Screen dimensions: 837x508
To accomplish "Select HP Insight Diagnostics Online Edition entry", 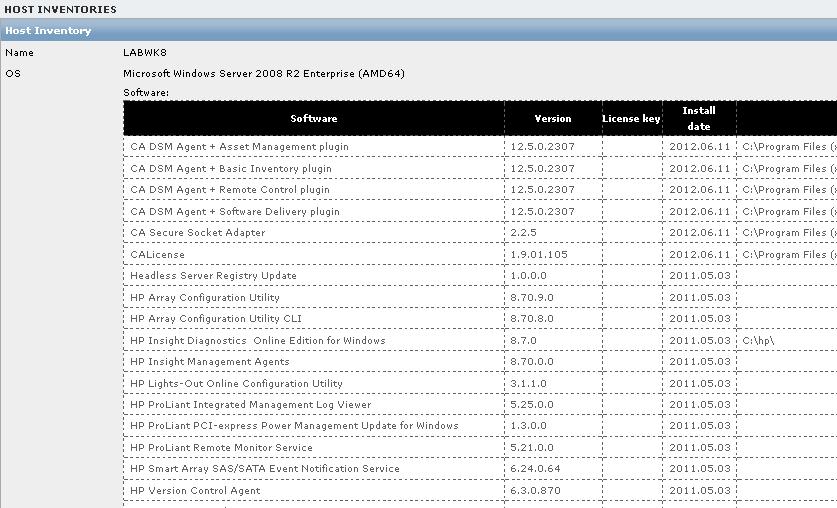I will (x=257, y=340).
